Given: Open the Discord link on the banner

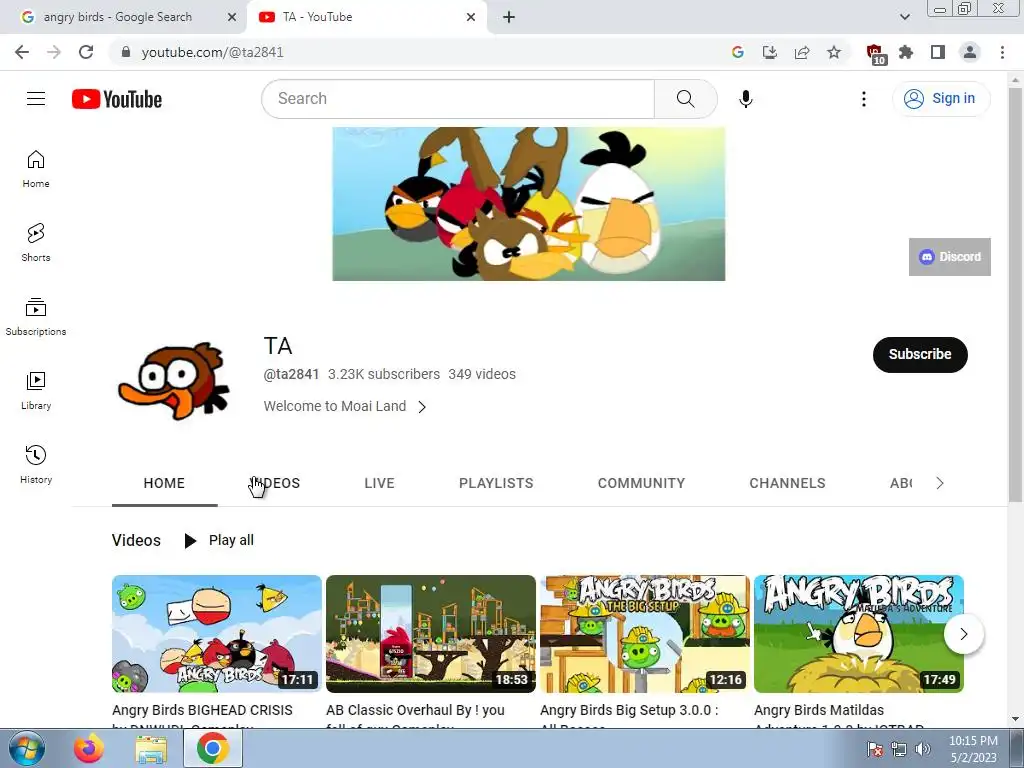Looking at the screenshot, I should pyautogui.click(x=950, y=257).
